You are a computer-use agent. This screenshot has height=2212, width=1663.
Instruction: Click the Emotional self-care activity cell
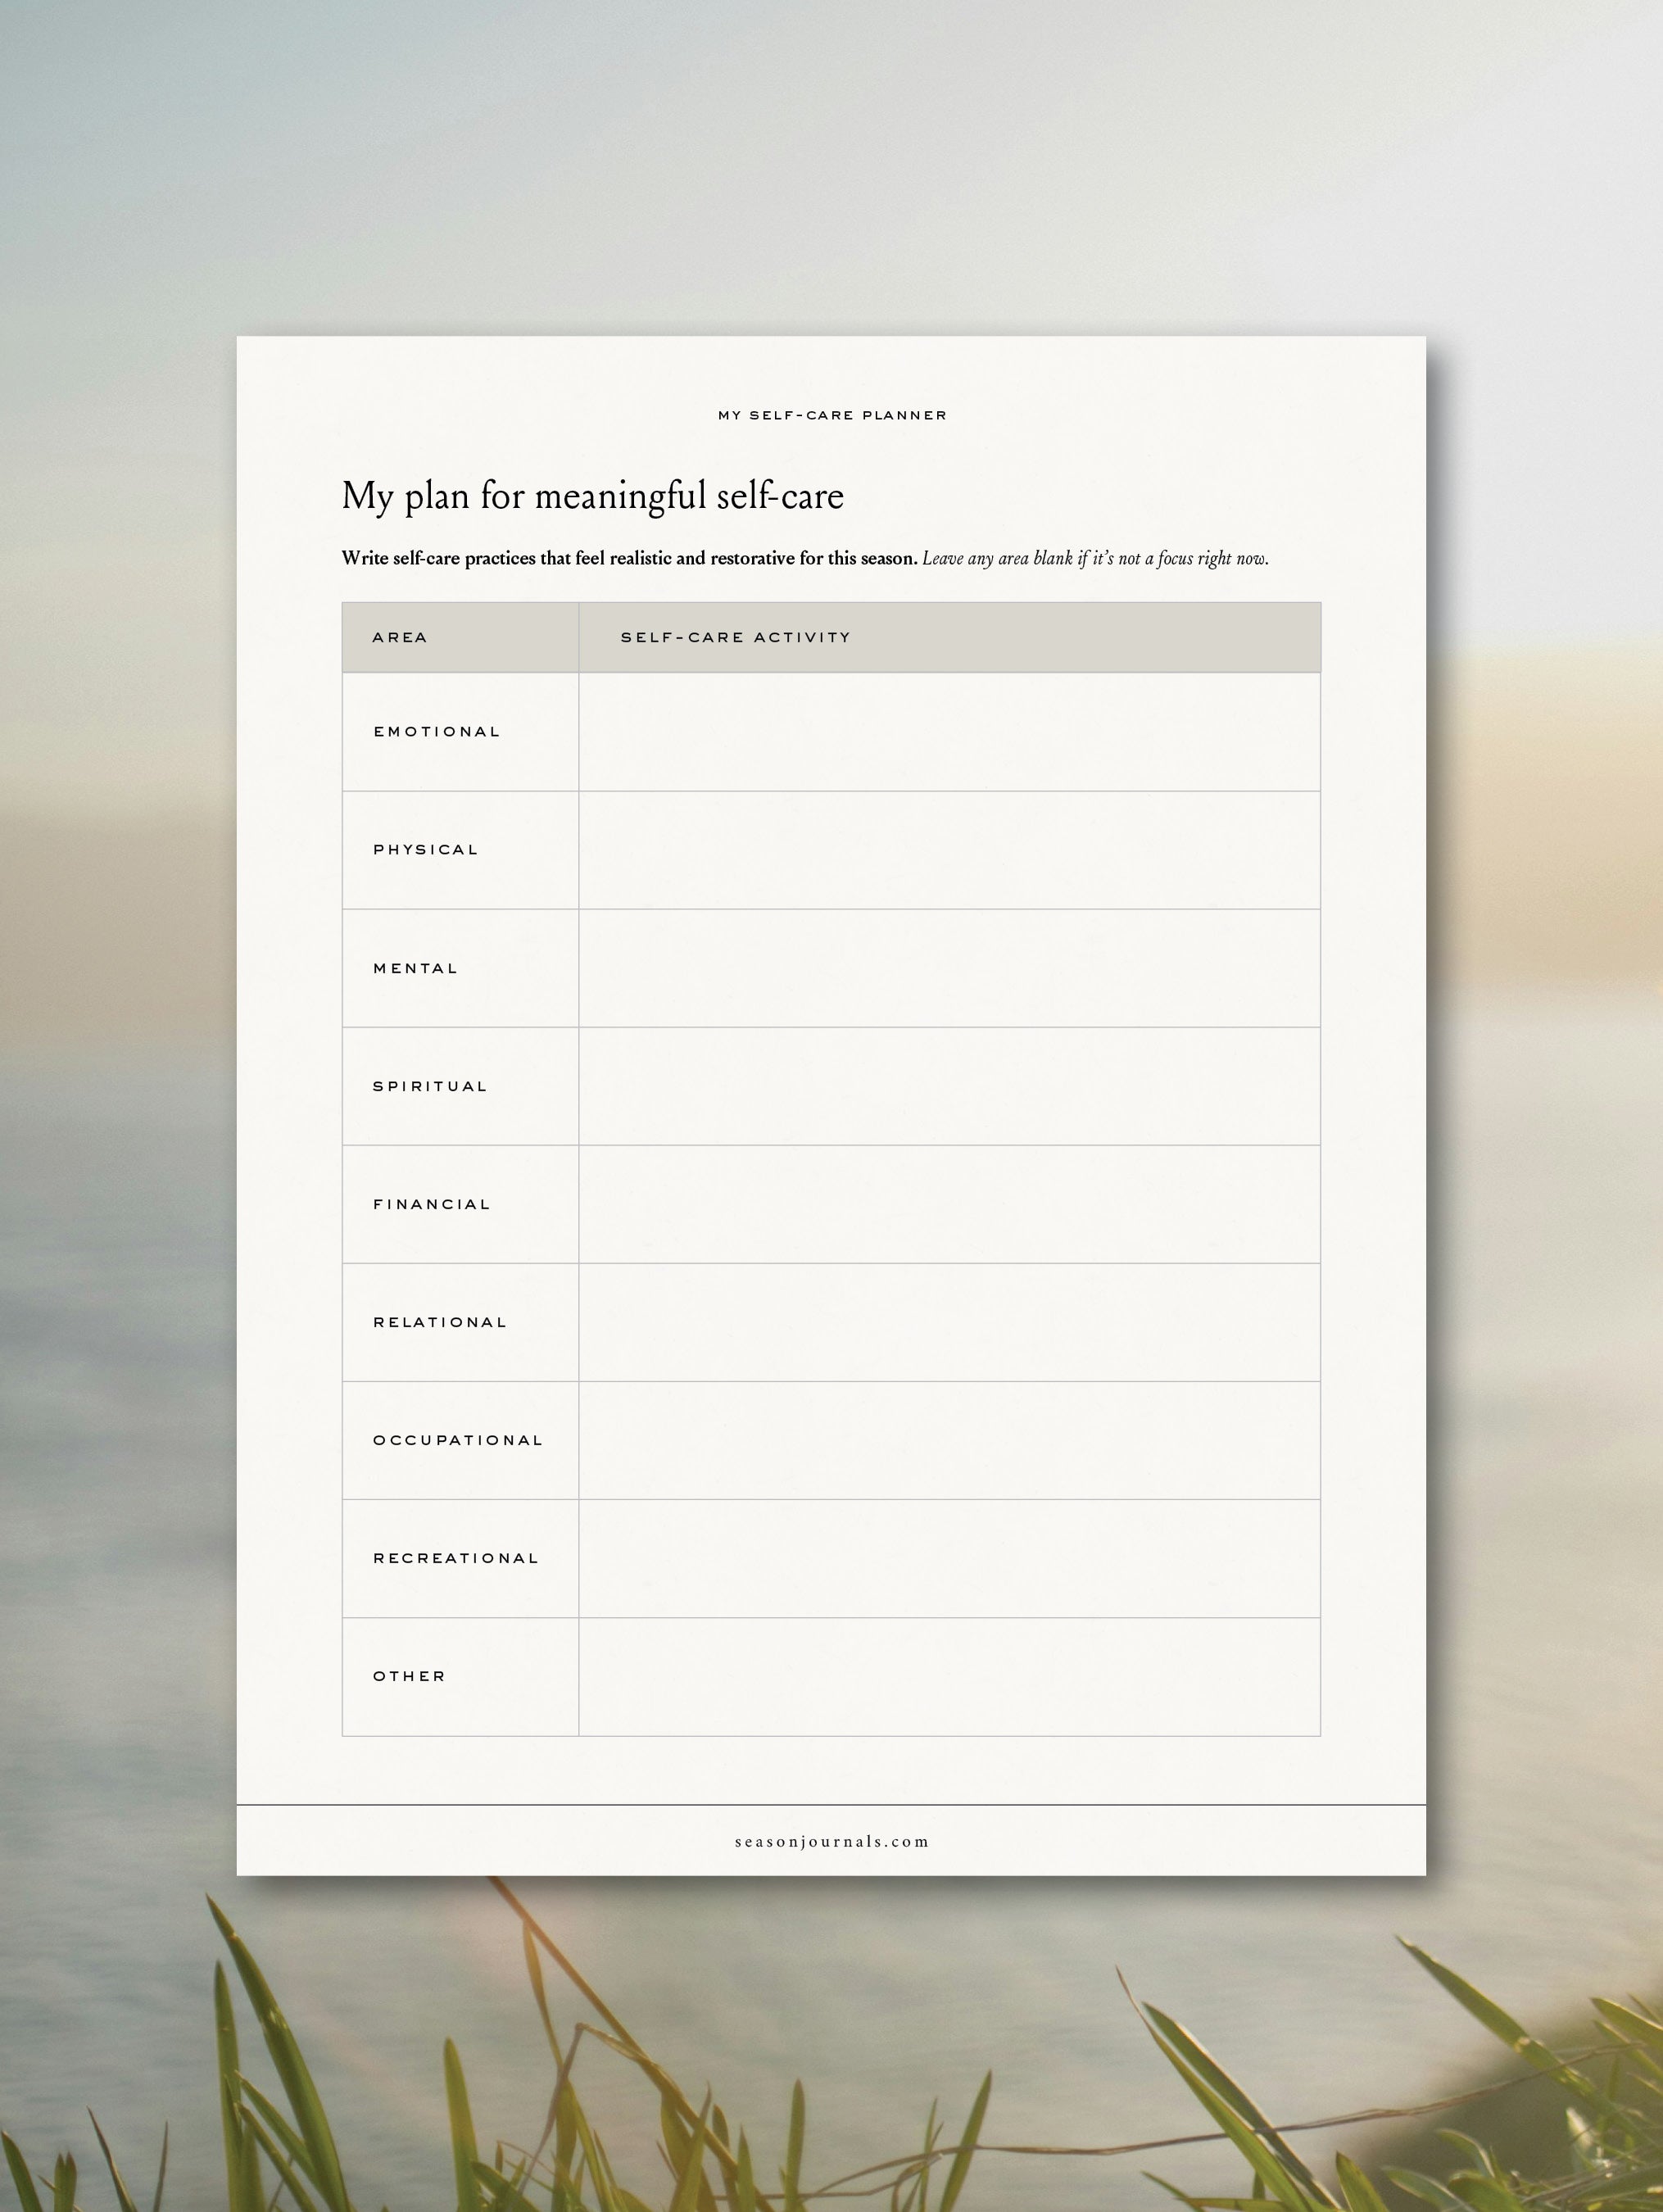(949, 731)
